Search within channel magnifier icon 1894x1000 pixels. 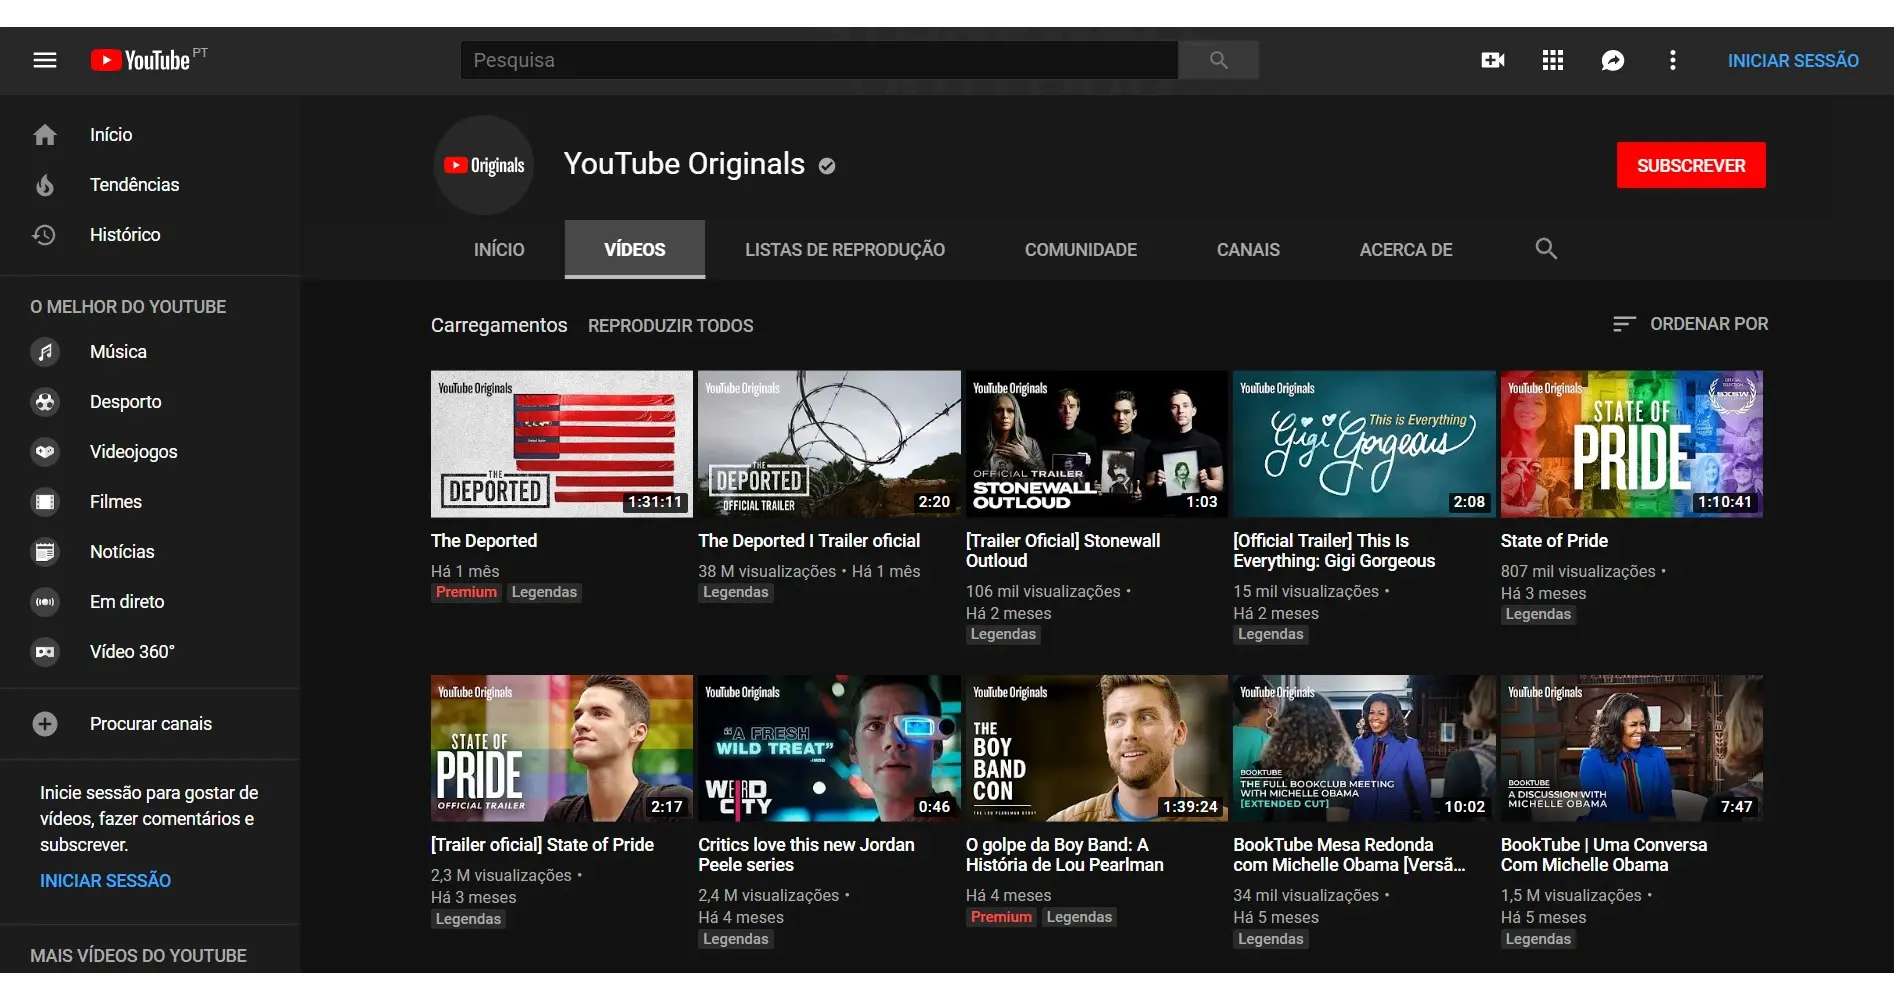click(1546, 249)
